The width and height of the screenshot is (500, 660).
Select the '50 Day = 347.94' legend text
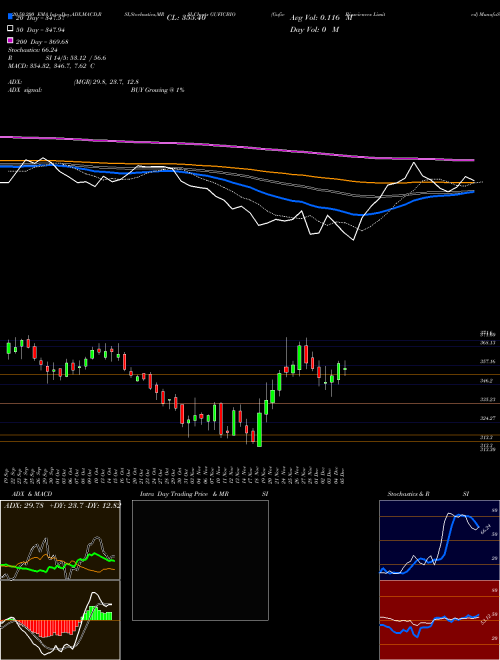click(x=40, y=30)
